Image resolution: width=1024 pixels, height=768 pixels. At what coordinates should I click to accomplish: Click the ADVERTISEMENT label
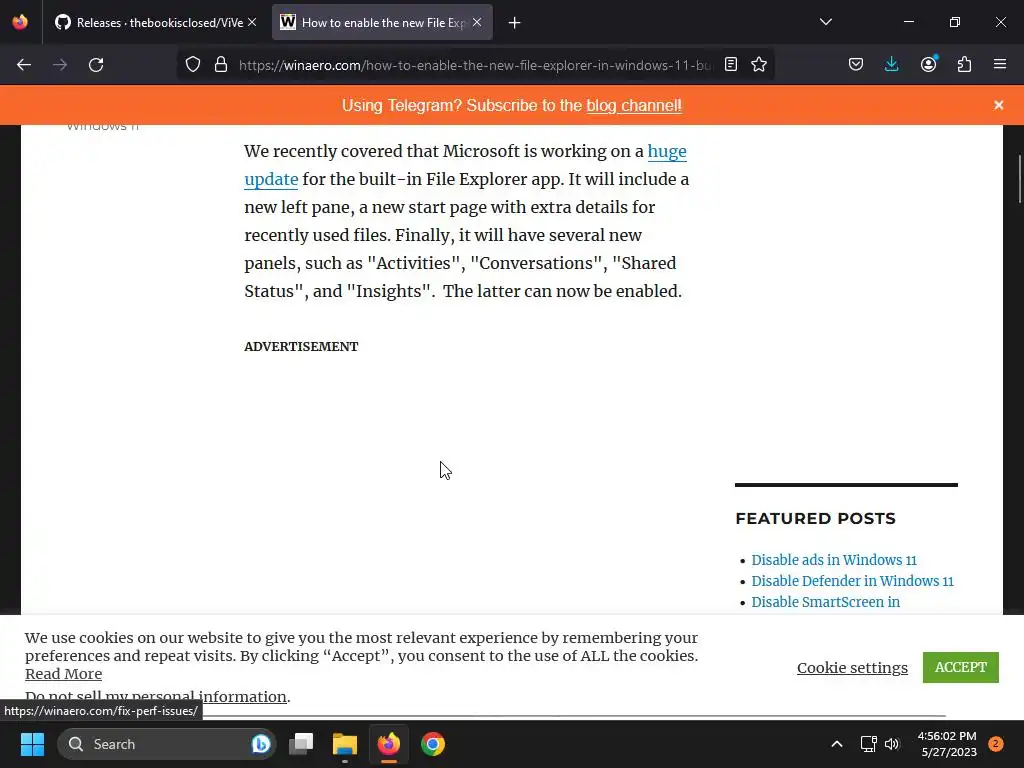click(301, 347)
